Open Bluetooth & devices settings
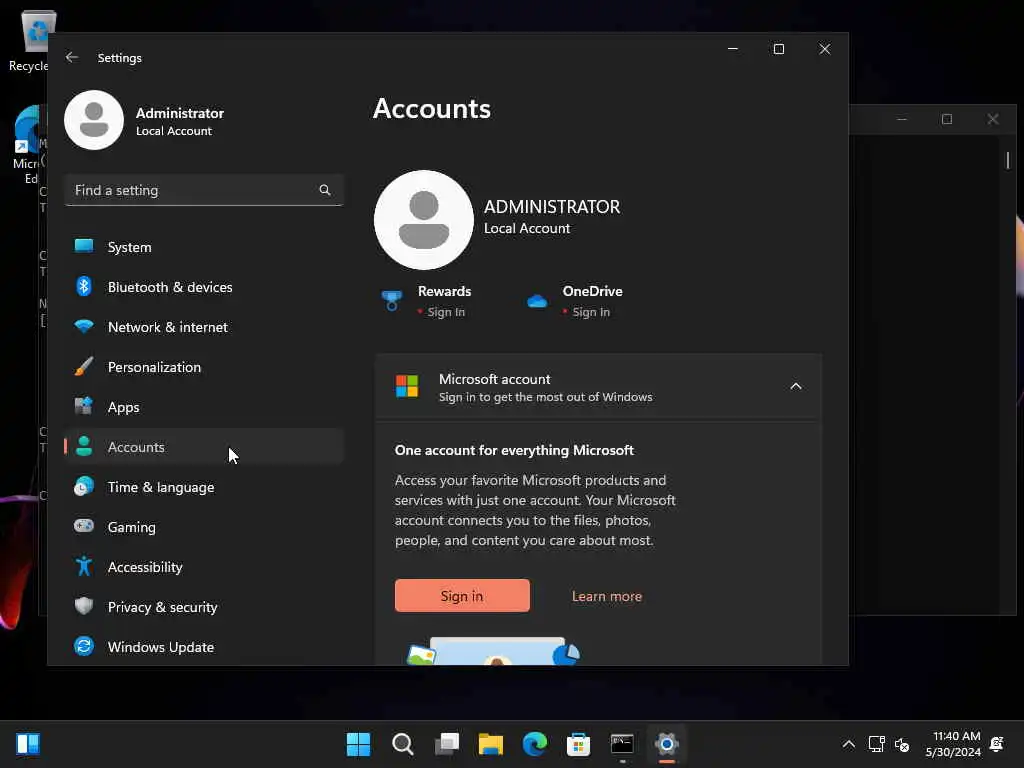 click(204, 287)
